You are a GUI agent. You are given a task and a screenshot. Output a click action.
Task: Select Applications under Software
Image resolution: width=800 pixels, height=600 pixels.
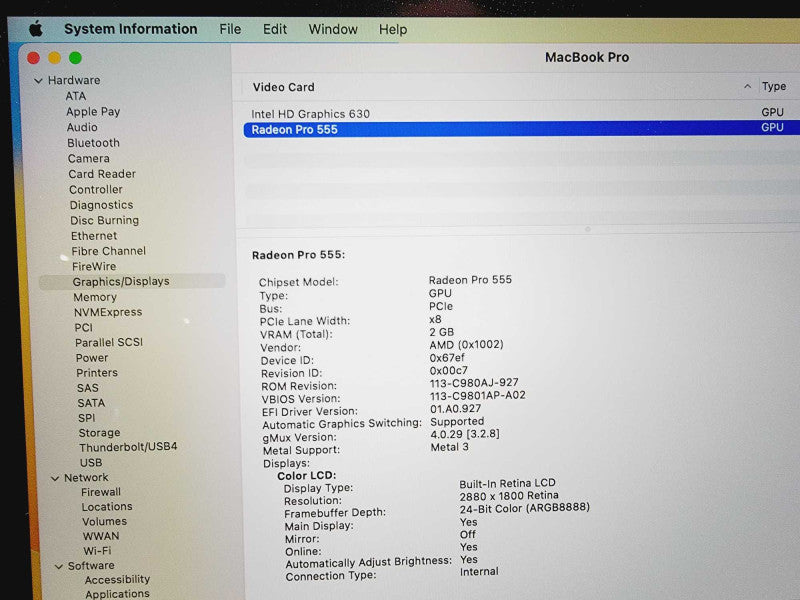[x=117, y=594]
